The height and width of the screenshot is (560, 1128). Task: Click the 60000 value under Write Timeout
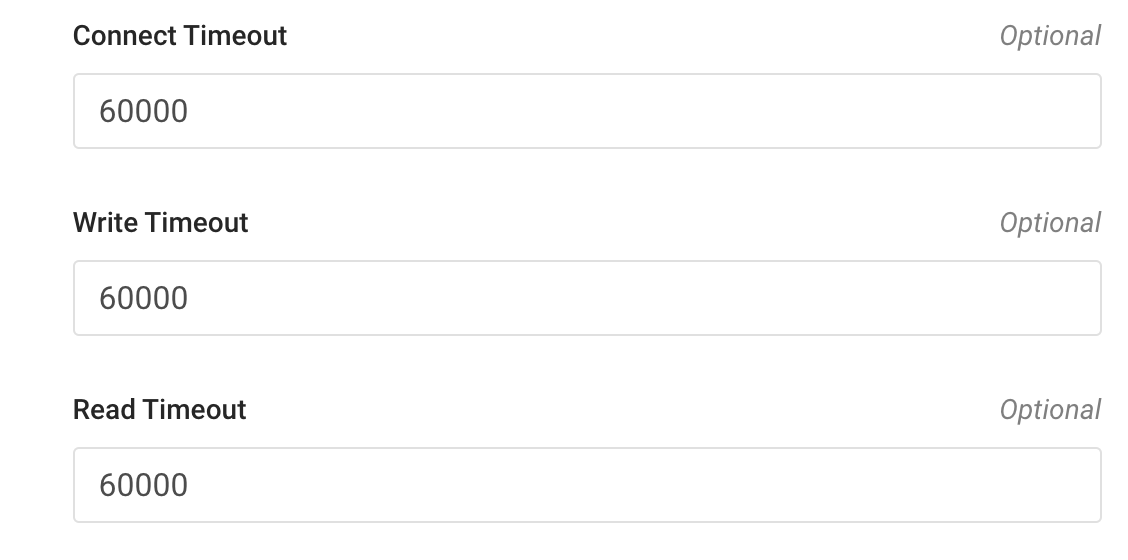tap(144, 298)
